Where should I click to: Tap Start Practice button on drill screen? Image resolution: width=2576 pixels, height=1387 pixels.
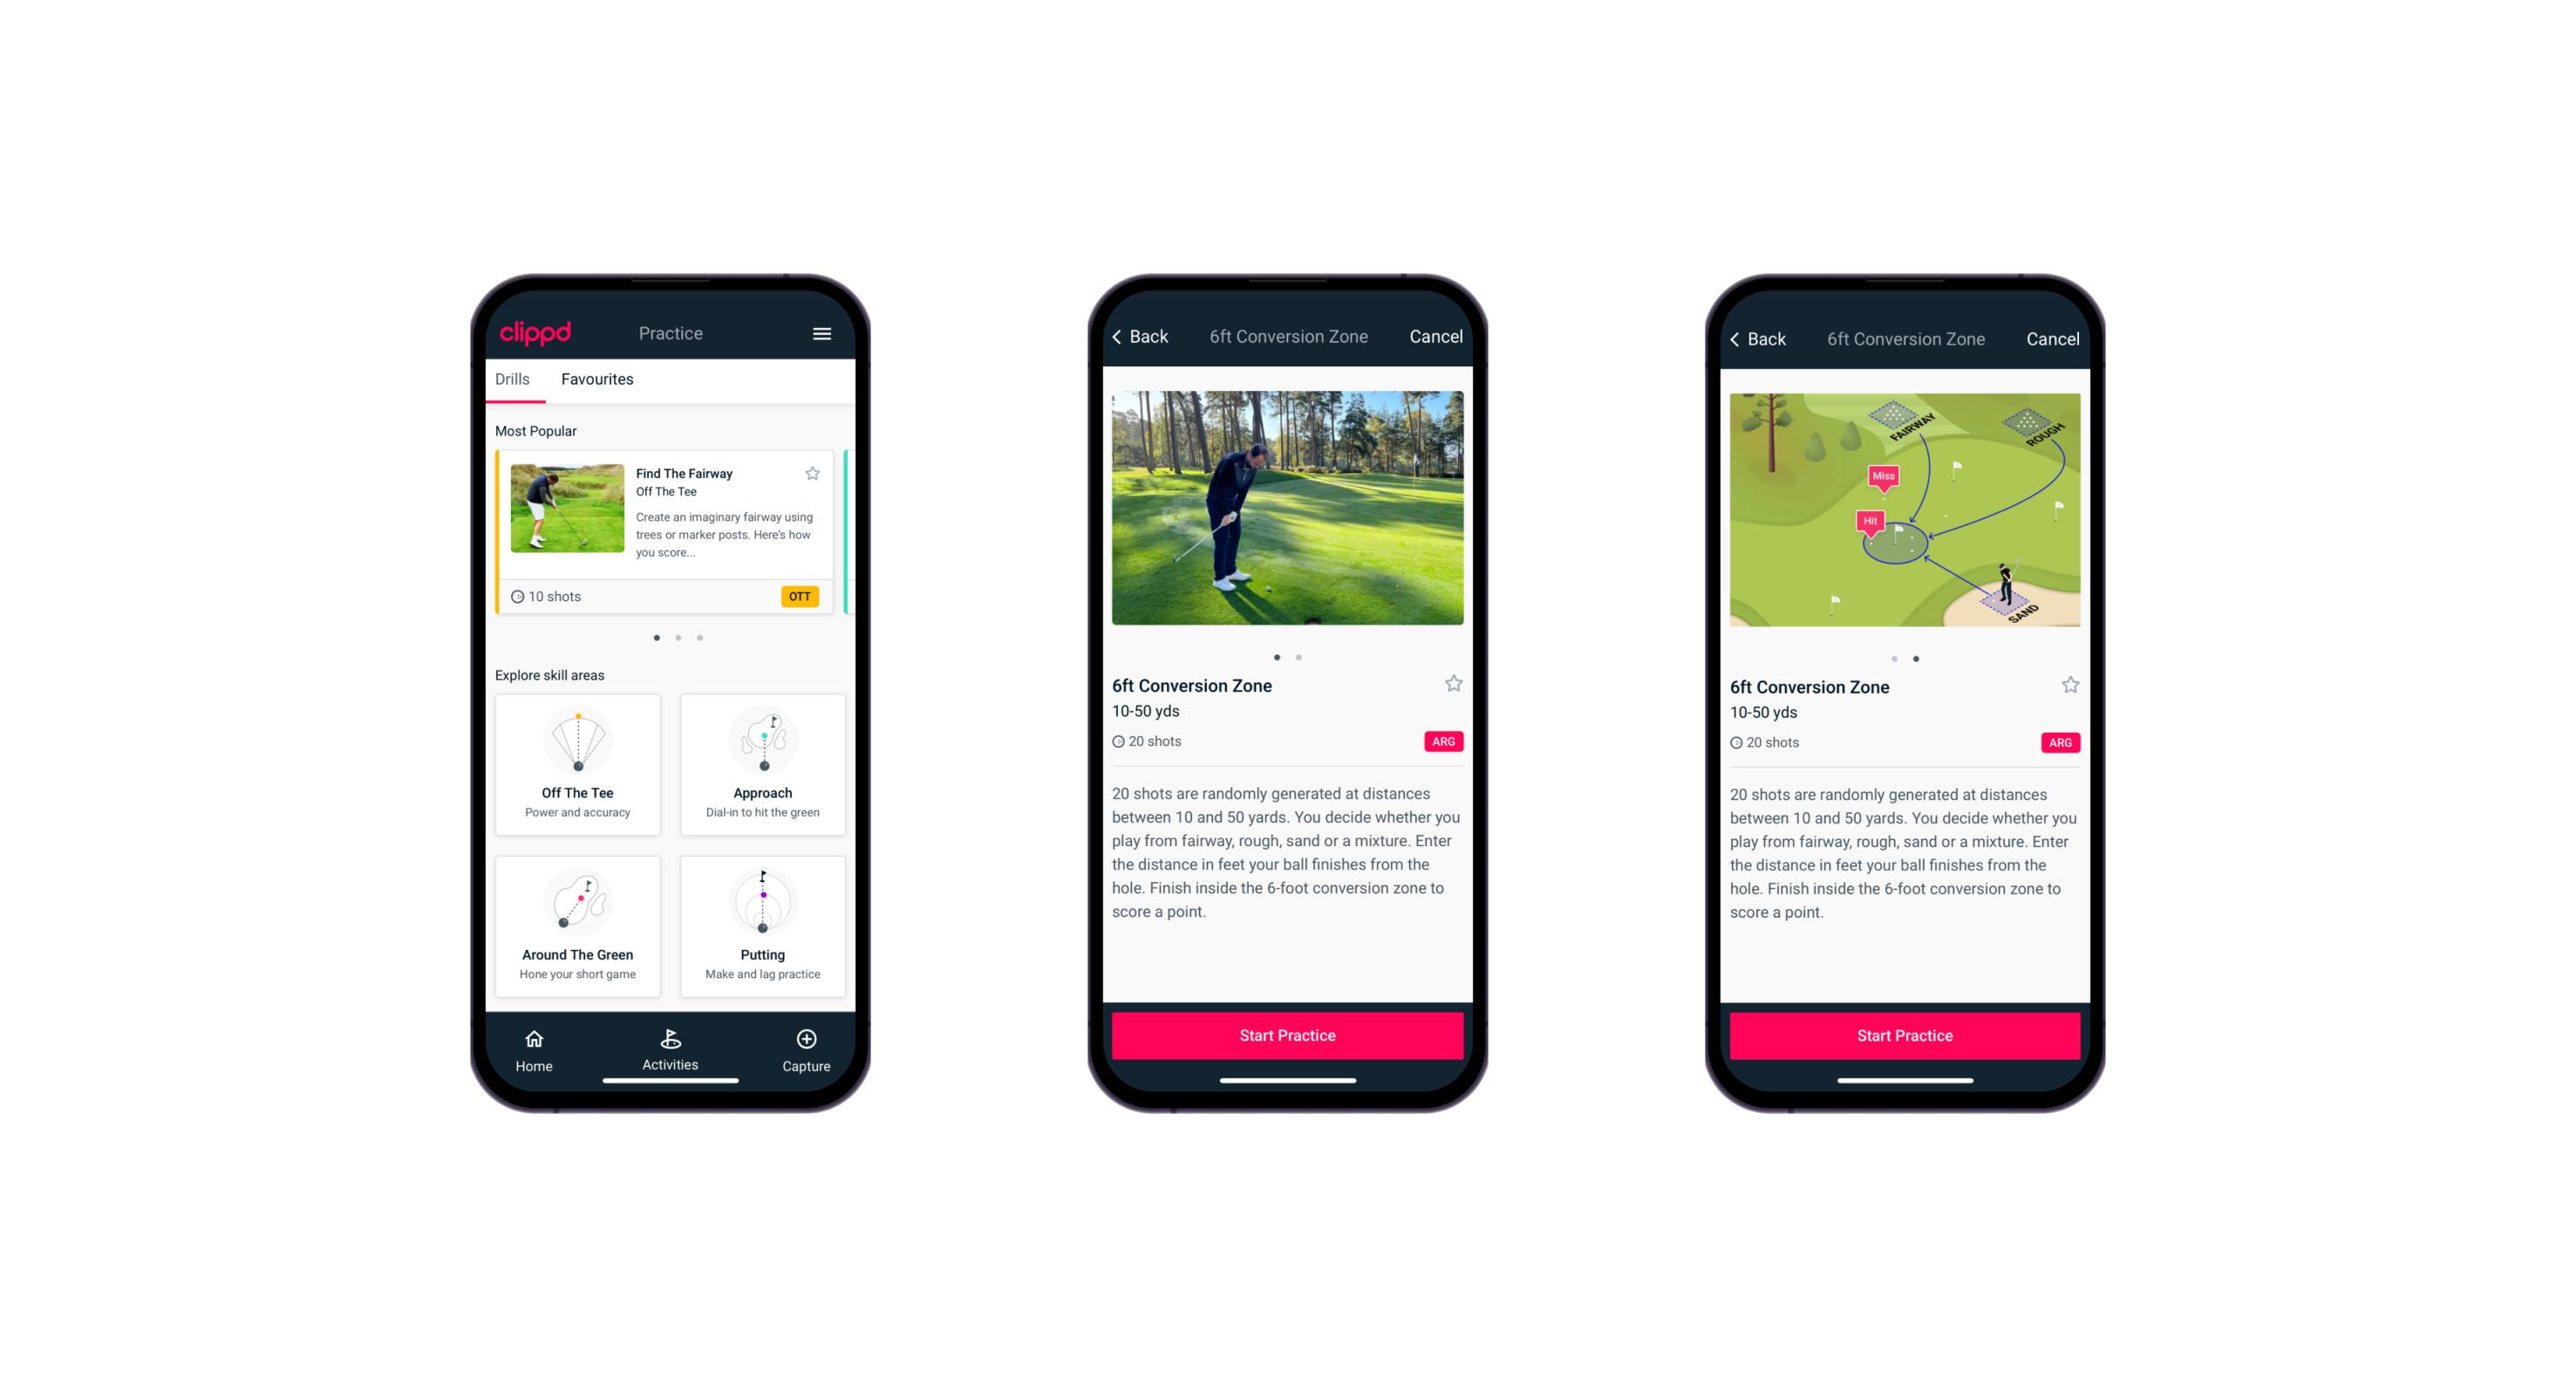1285,1034
